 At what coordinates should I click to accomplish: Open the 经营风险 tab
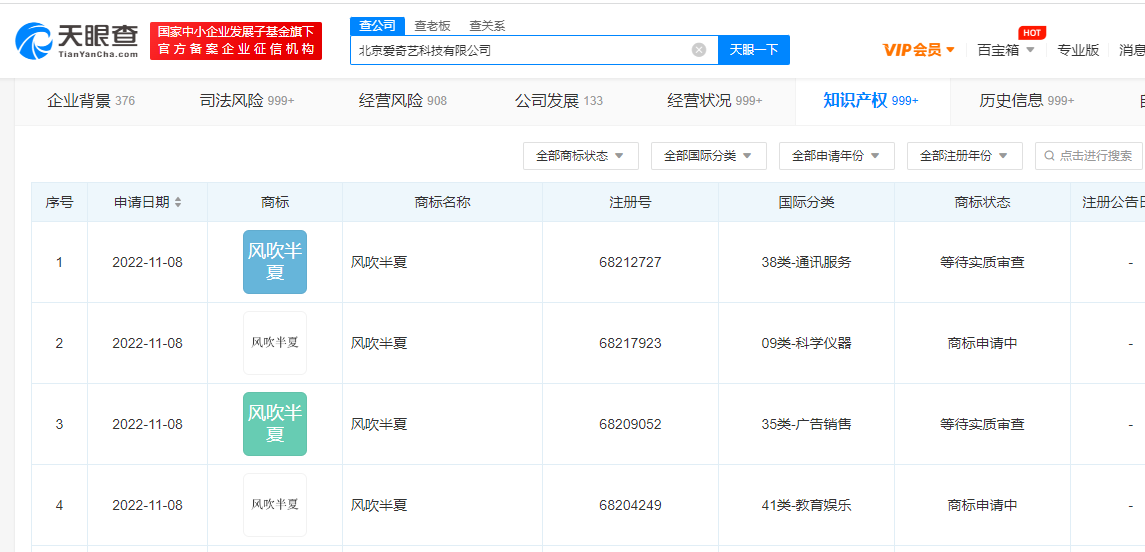tap(402, 101)
